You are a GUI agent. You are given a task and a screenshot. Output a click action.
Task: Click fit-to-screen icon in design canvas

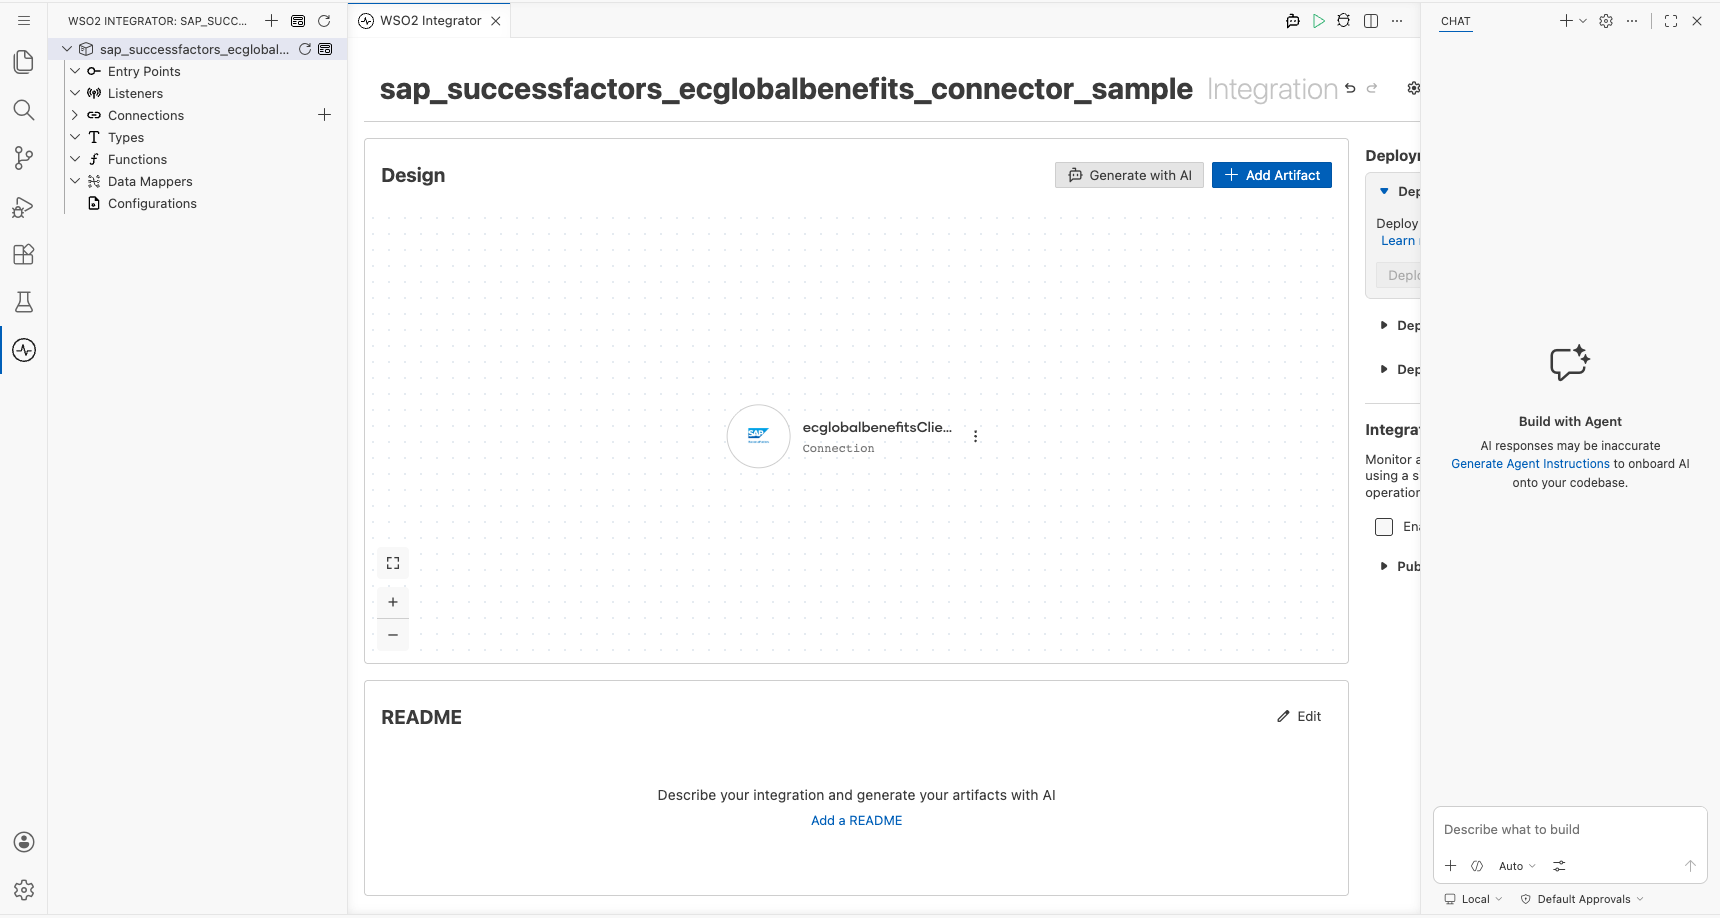pos(393,563)
